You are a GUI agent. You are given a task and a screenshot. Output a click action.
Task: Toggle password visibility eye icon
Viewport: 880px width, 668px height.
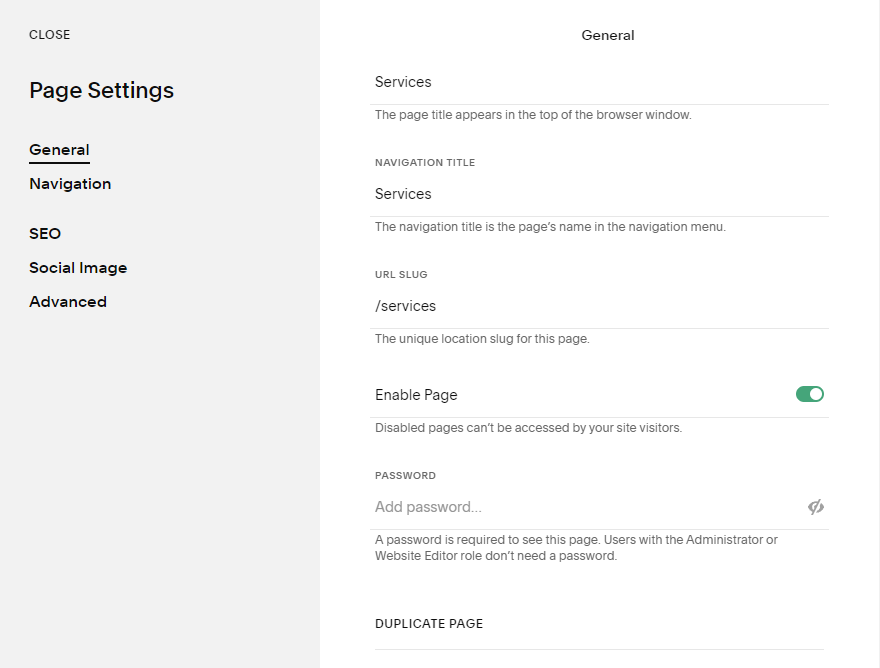click(x=816, y=507)
